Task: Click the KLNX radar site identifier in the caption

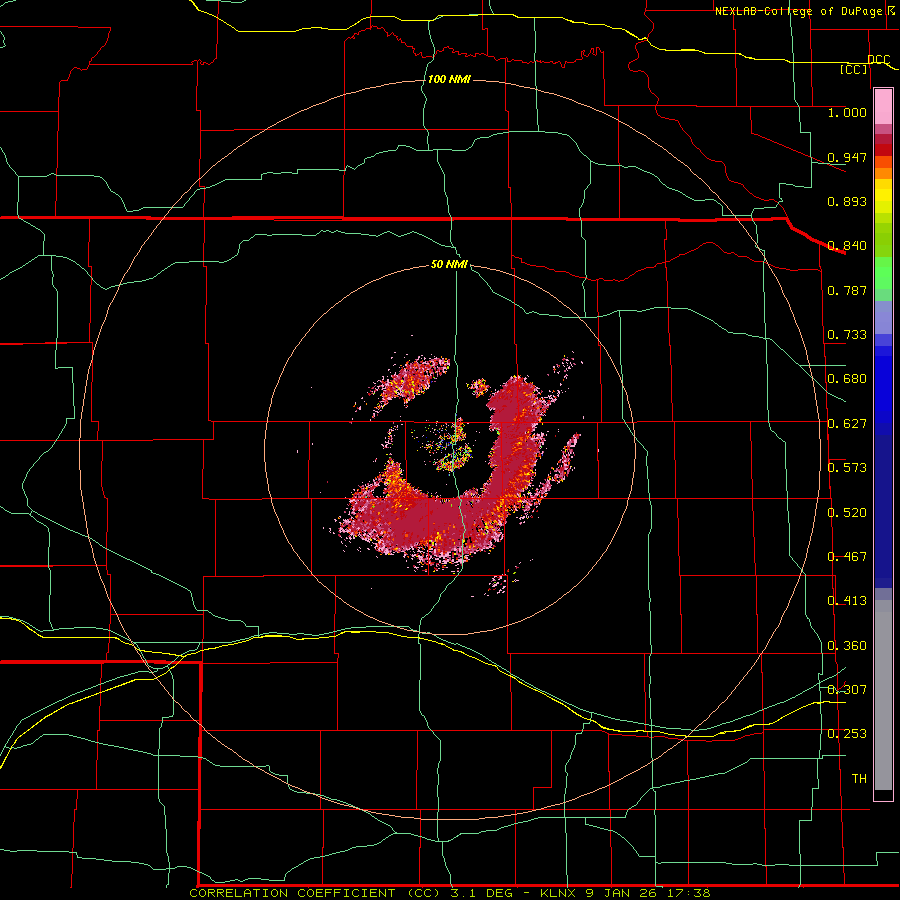Action: click(560, 893)
